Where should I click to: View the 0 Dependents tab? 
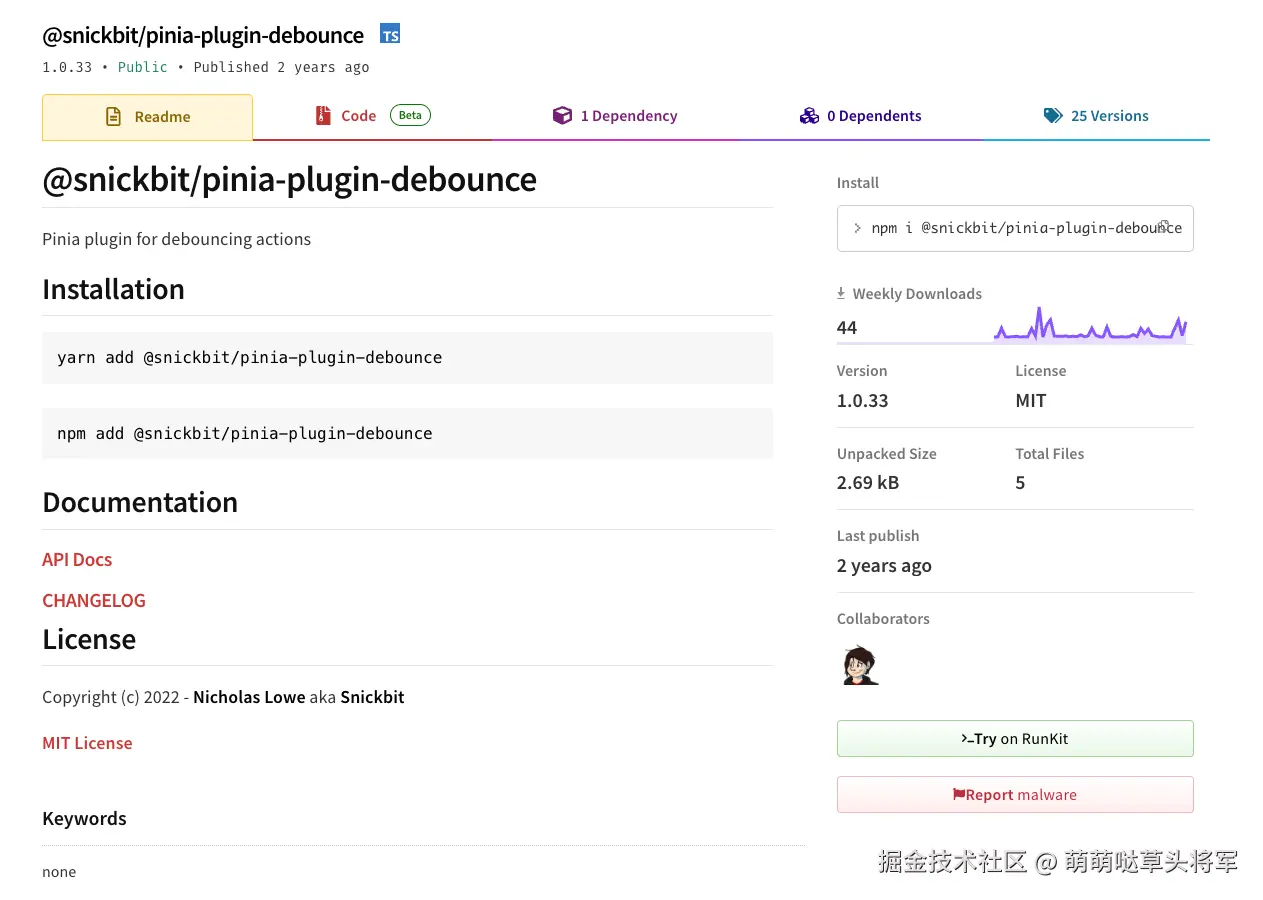coord(874,115)
